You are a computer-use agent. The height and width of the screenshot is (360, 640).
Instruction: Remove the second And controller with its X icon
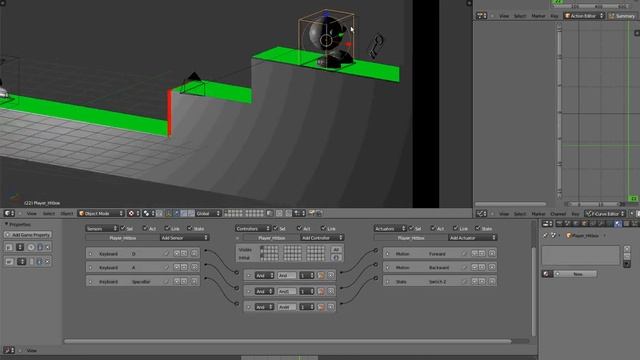click(x=331, y=291)
